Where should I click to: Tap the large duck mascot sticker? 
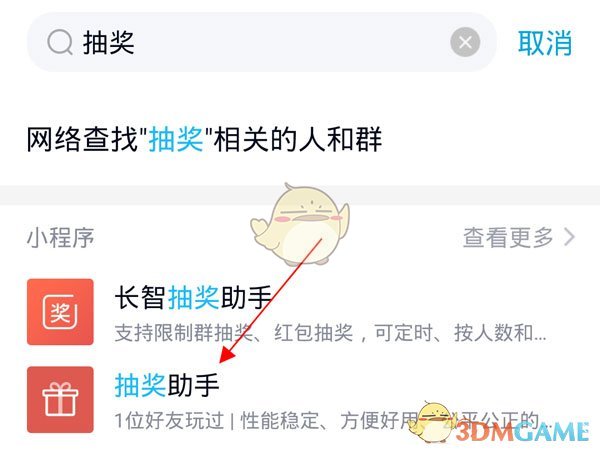point(300,225)
